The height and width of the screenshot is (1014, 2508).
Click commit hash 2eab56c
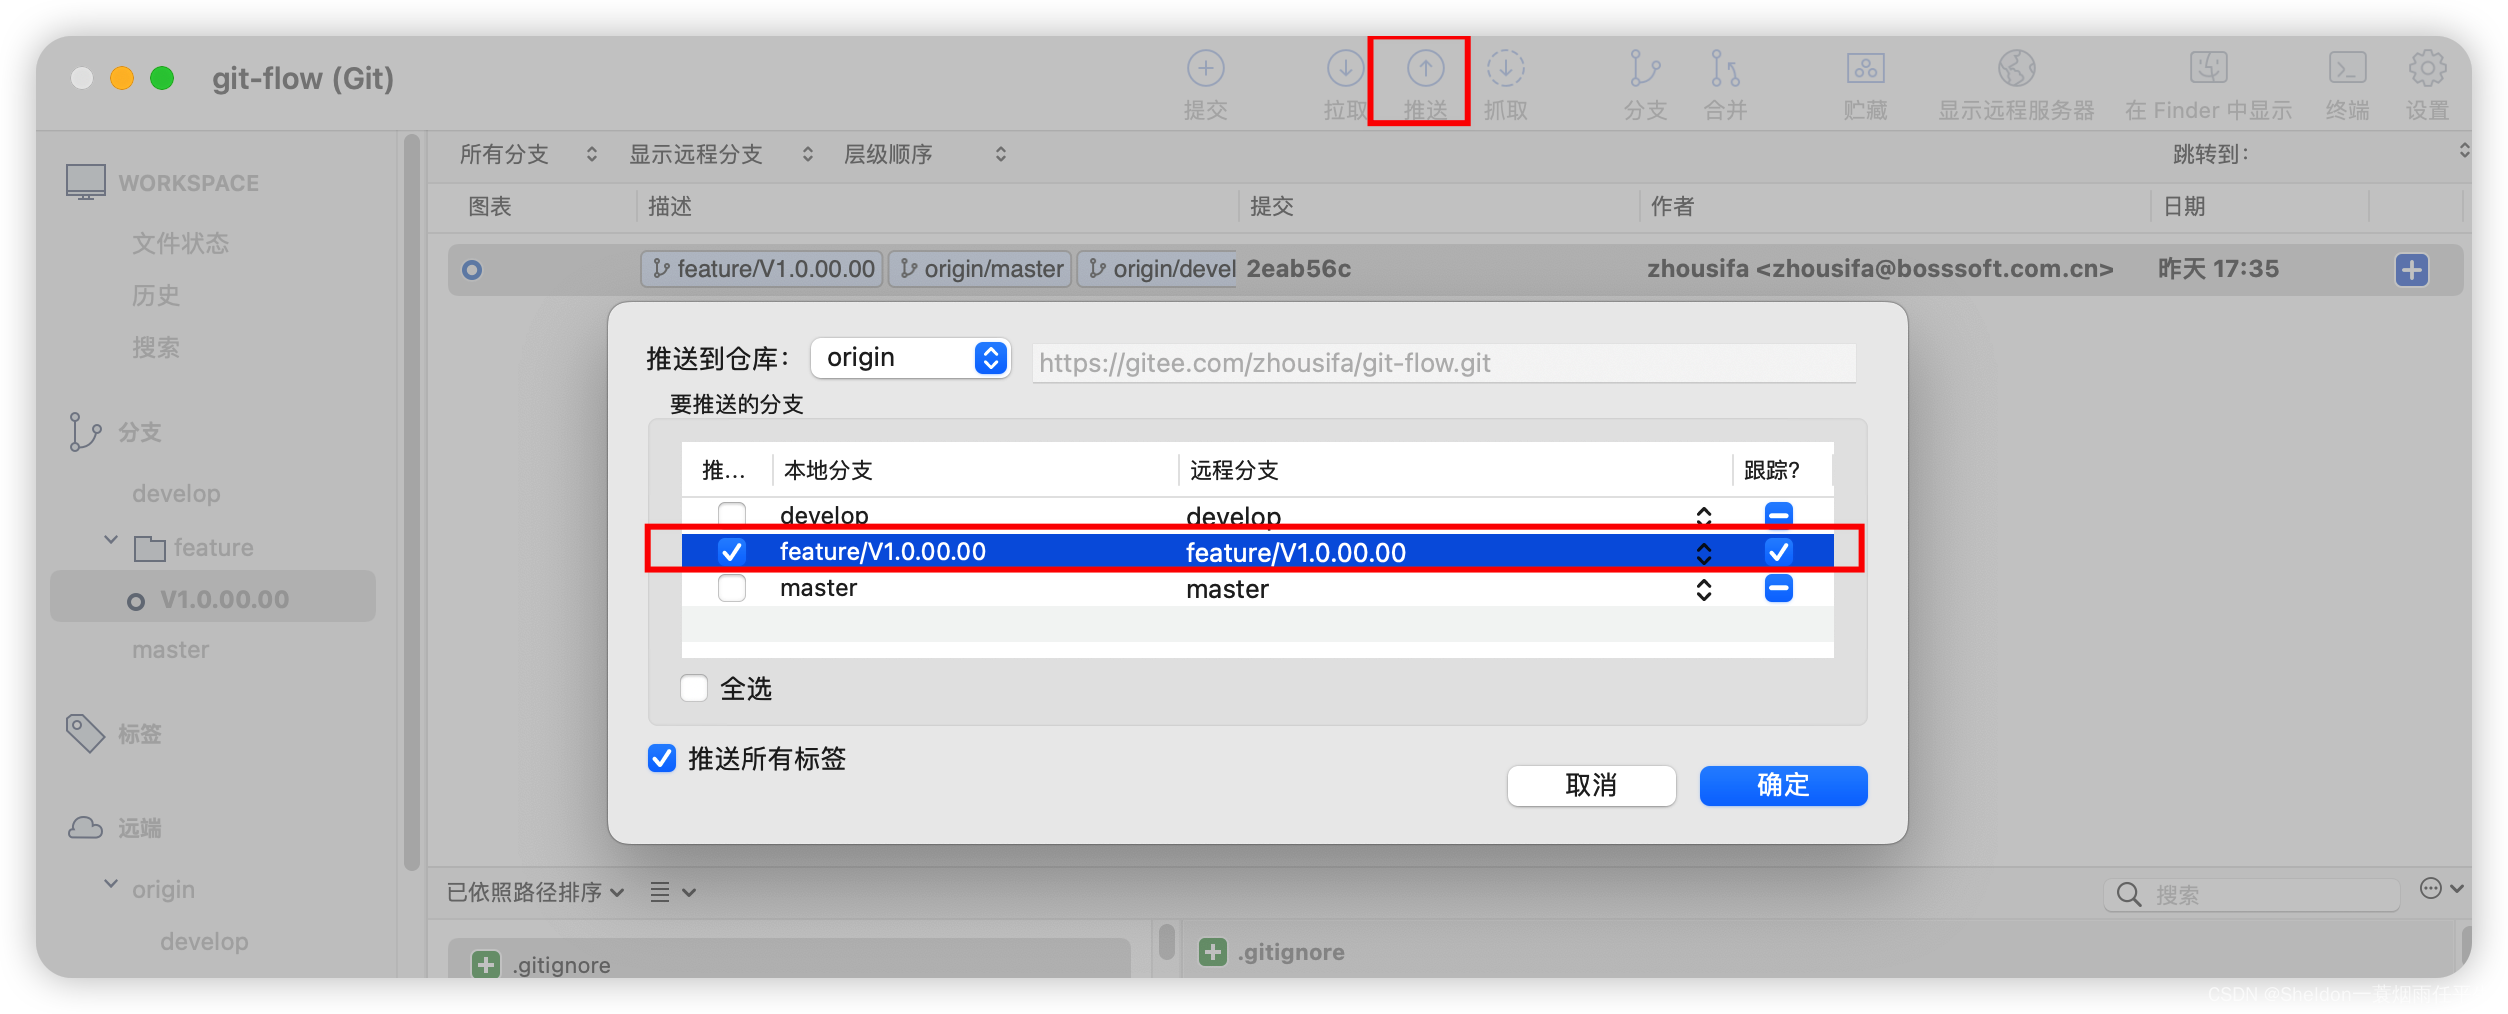pos(1298,269)
